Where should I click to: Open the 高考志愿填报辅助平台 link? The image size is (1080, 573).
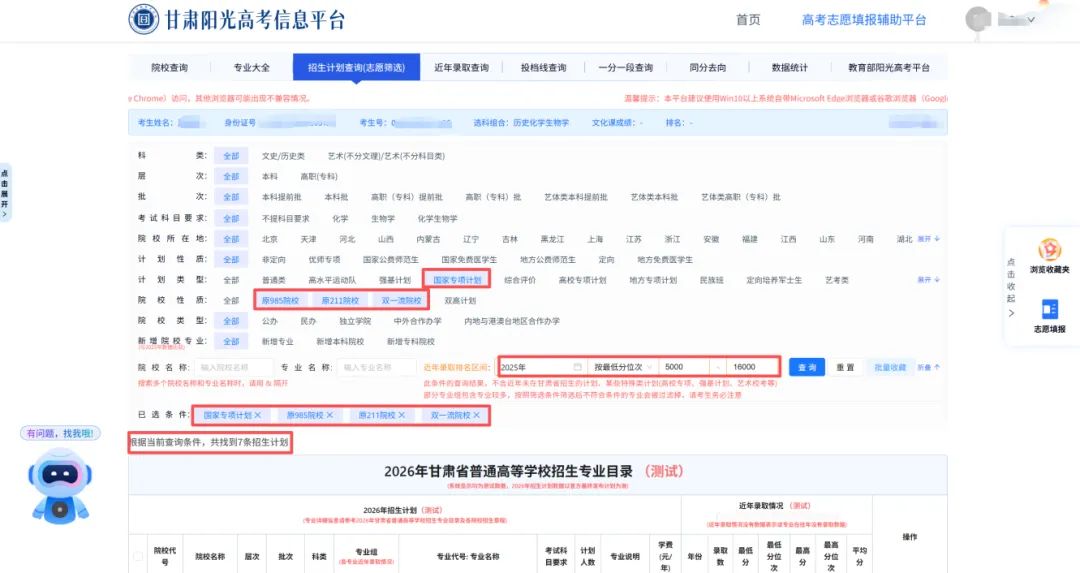pos(864,20)
